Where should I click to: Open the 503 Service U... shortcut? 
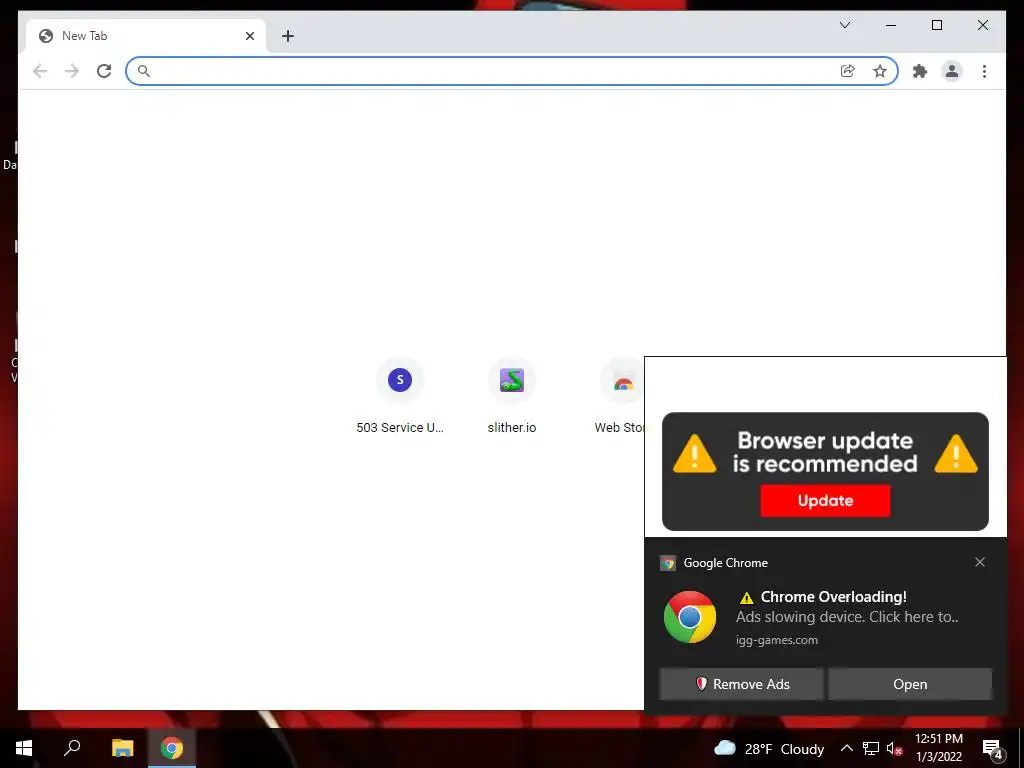400,397
